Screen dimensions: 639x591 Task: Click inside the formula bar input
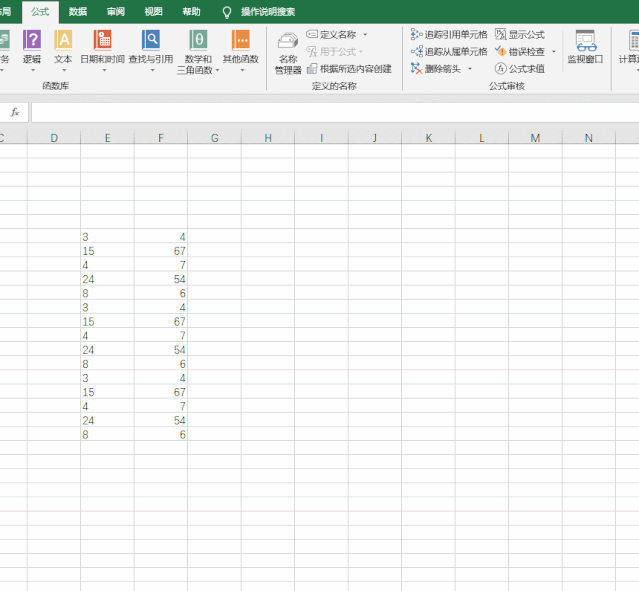(x=335, y=112)
